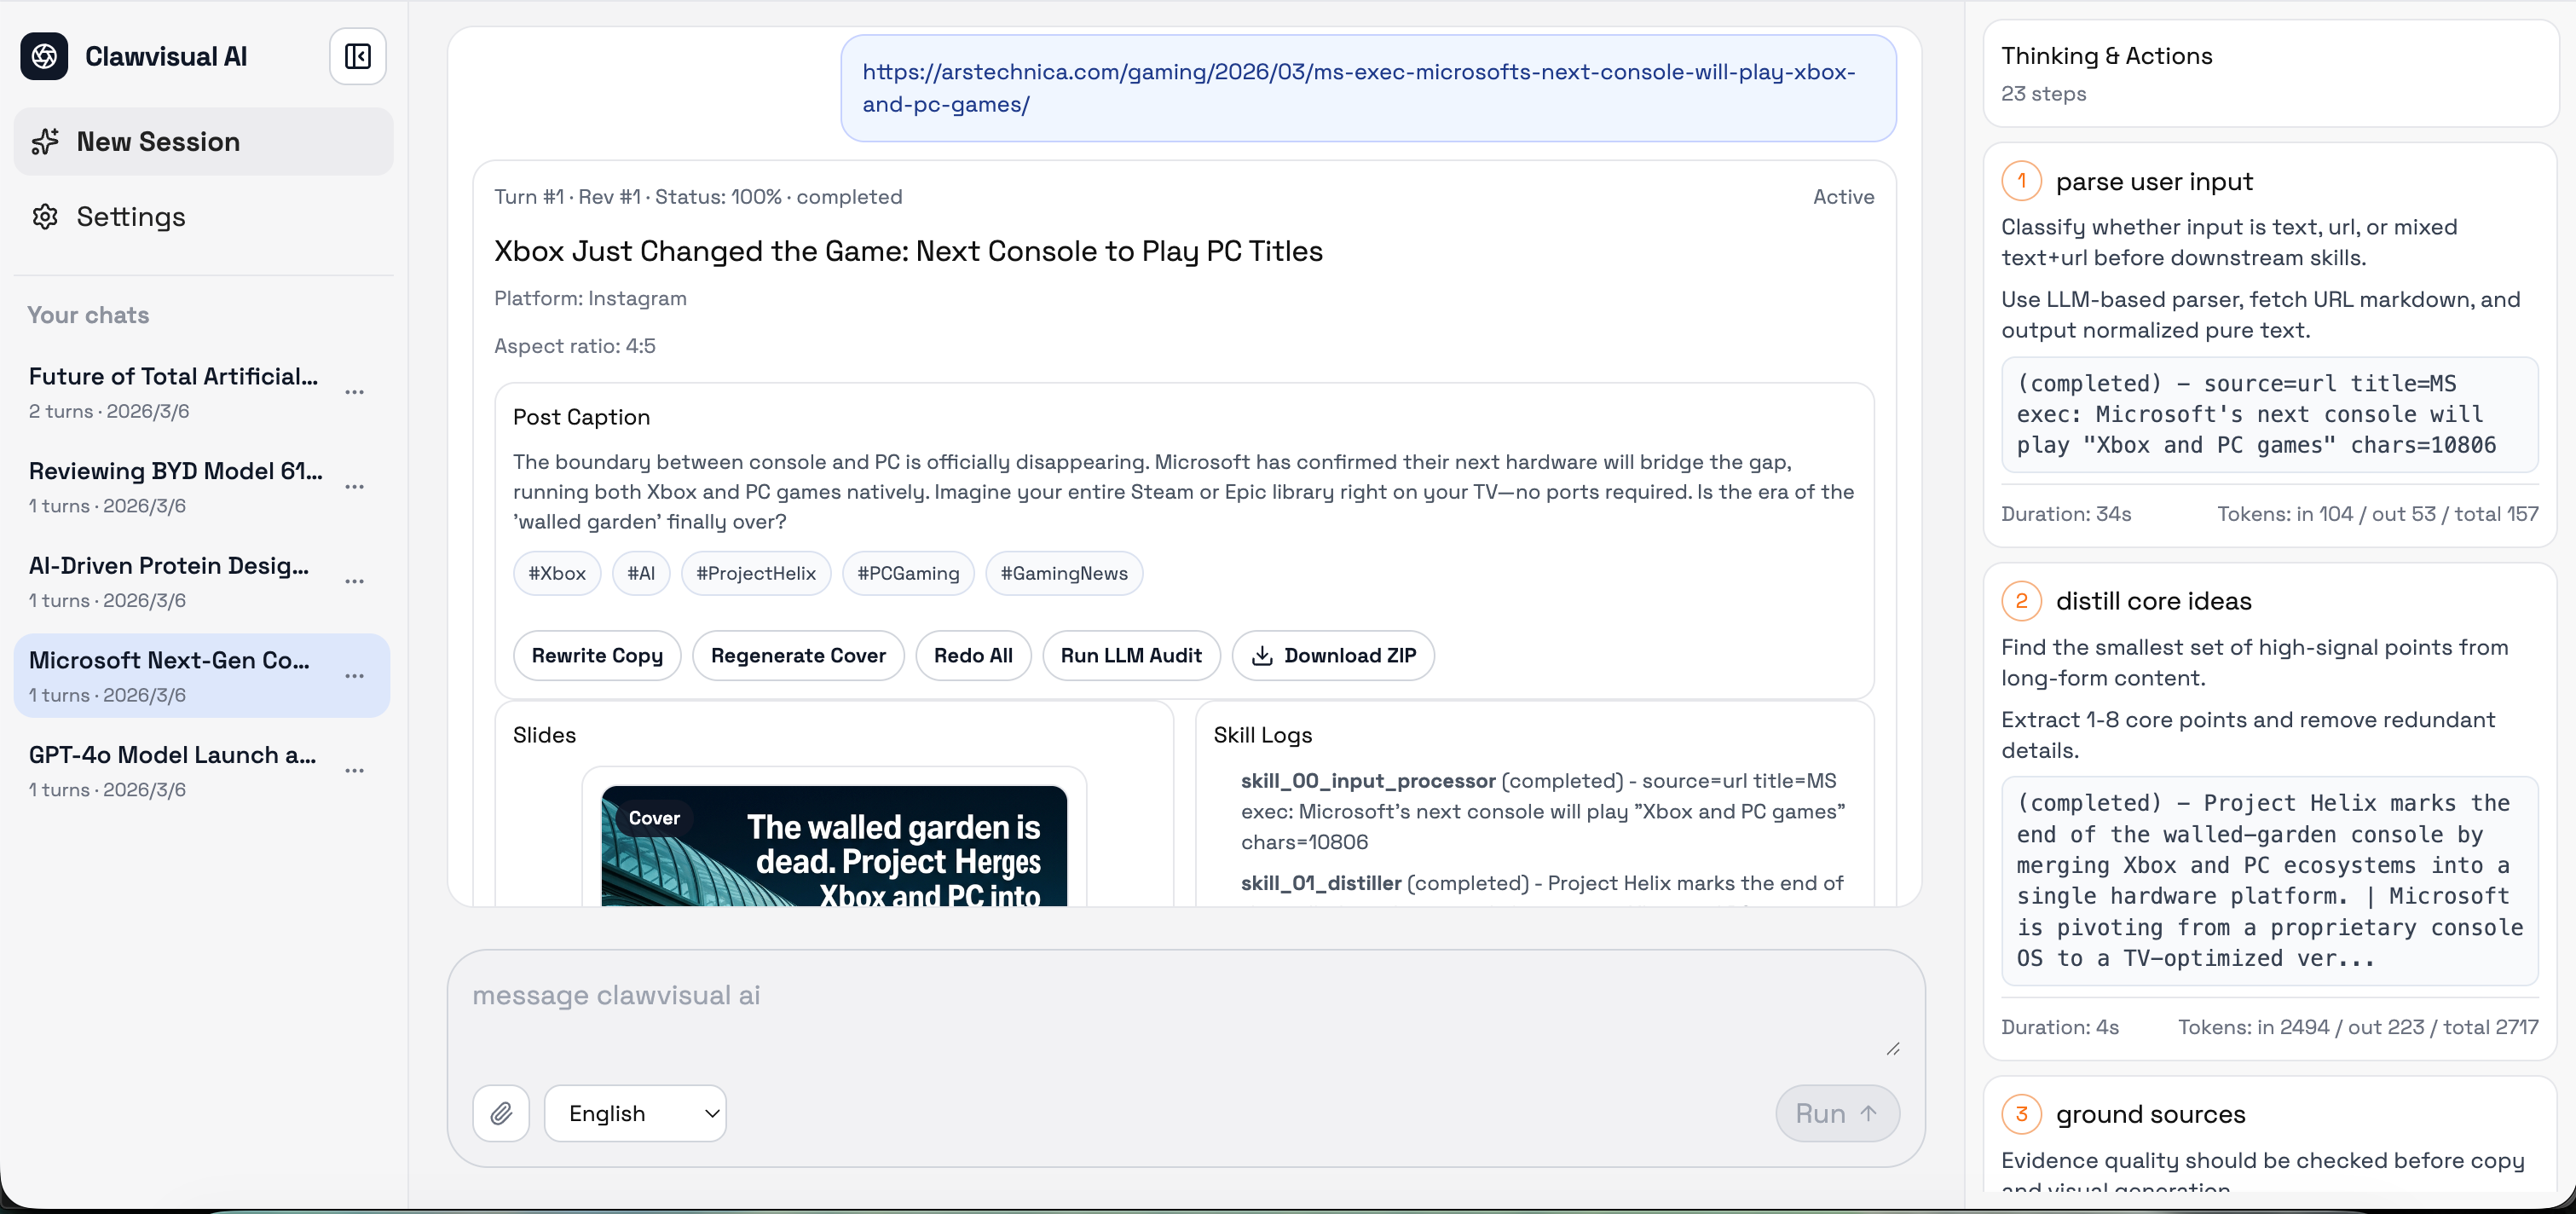The height and width of the screenshot is (1214, 2576).
Task: Click the Settings gear icon
Action: [45, 217]
